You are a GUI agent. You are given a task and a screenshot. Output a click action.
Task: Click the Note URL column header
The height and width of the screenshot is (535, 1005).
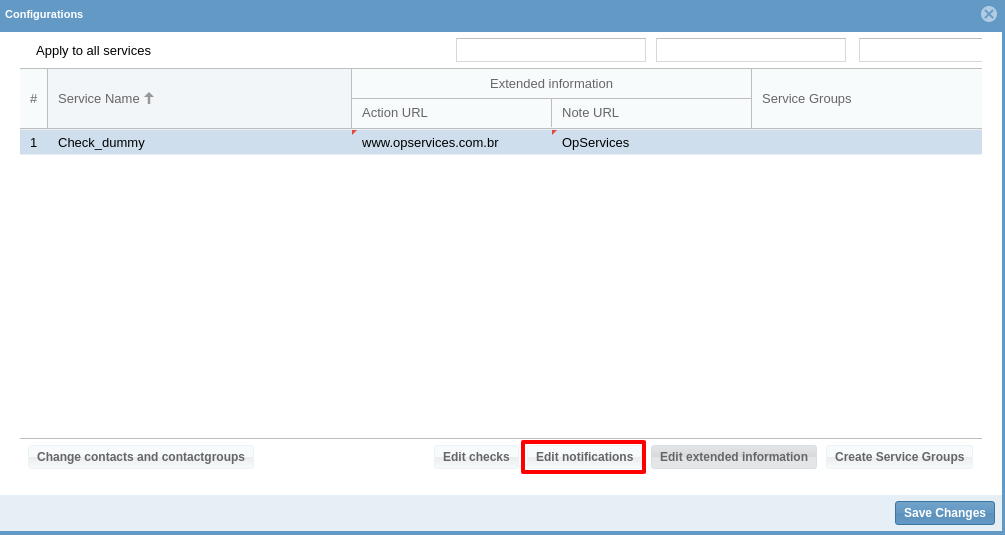click(590, 113)
